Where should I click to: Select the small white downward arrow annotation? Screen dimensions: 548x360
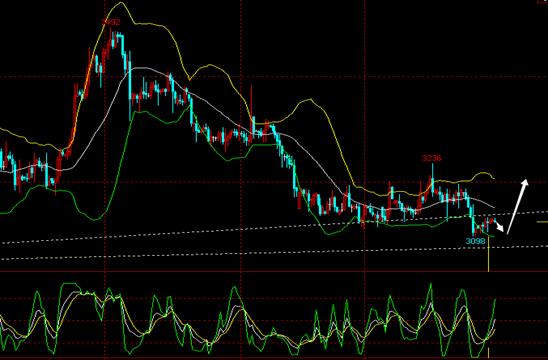[500, 227]
